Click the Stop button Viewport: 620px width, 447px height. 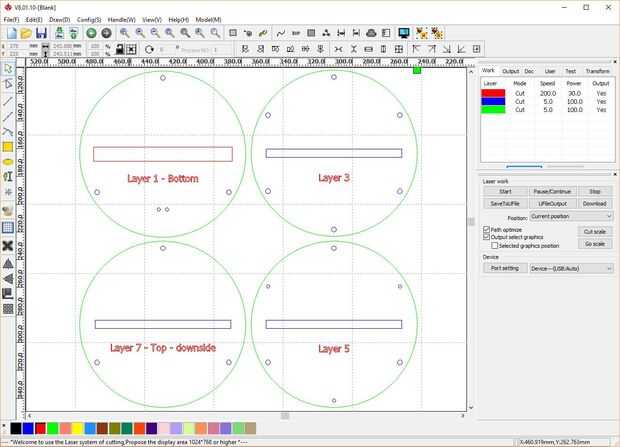[595, 191]
